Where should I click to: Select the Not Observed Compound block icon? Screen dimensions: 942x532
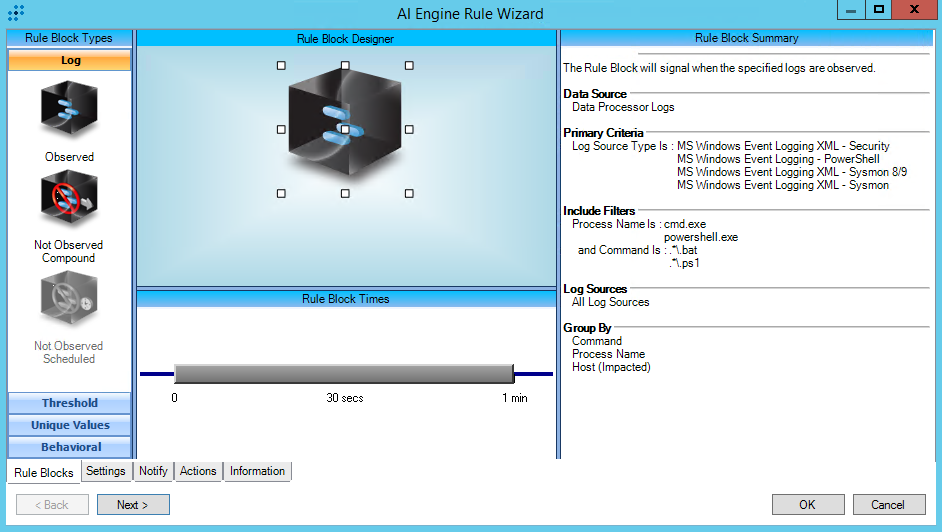pyautogui.click(x=69, y=199)
